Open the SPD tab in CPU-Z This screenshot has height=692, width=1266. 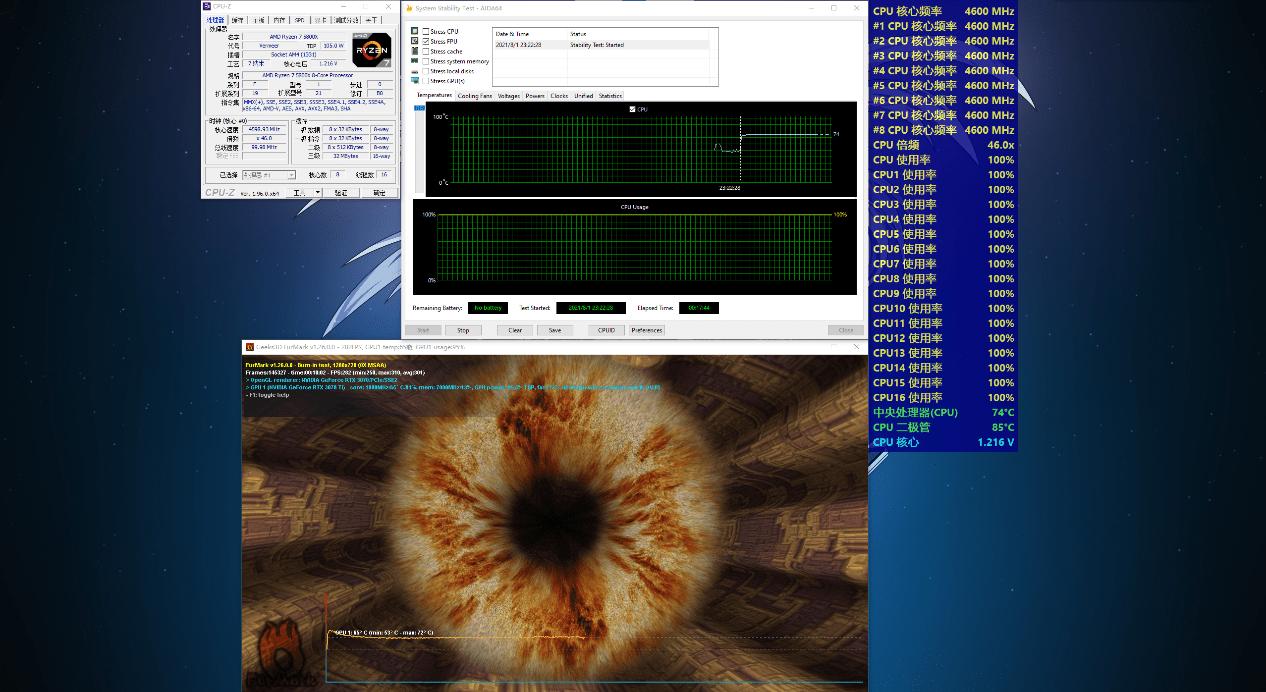(x=299, y=20)
